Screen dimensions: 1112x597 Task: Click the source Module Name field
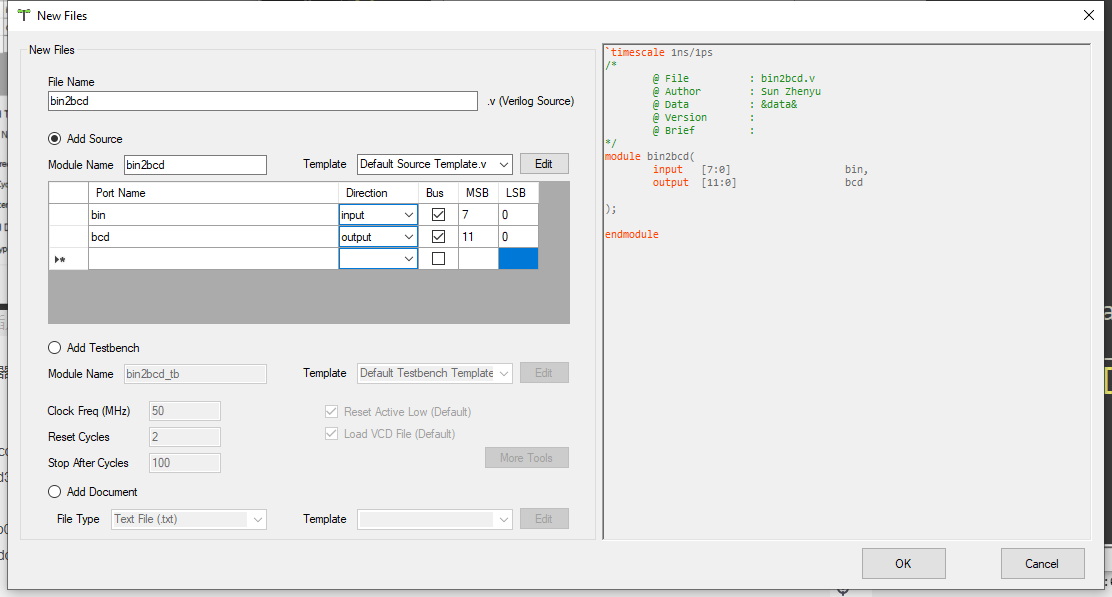[196, 164]
